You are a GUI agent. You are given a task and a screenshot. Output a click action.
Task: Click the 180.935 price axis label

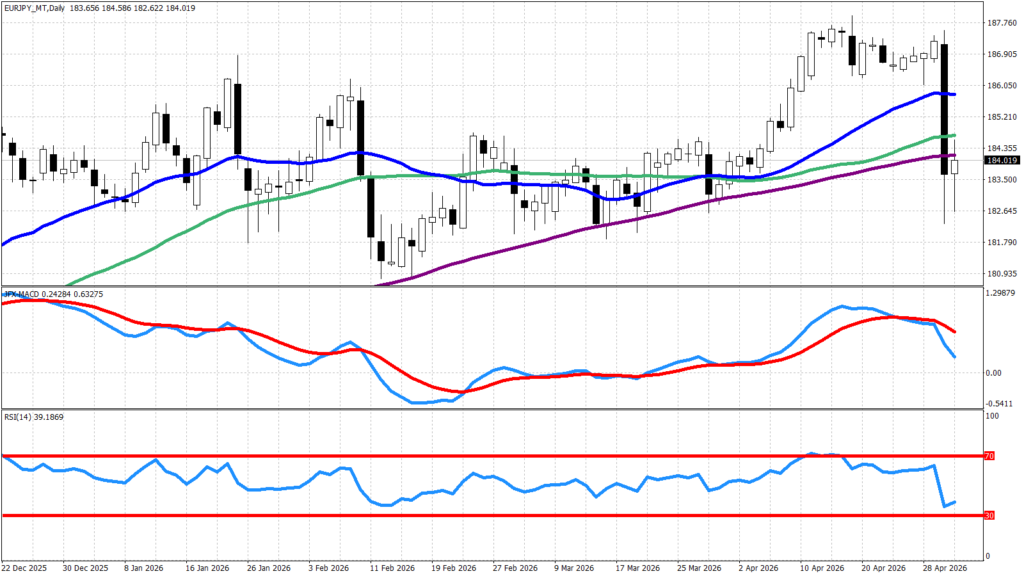1002,274
